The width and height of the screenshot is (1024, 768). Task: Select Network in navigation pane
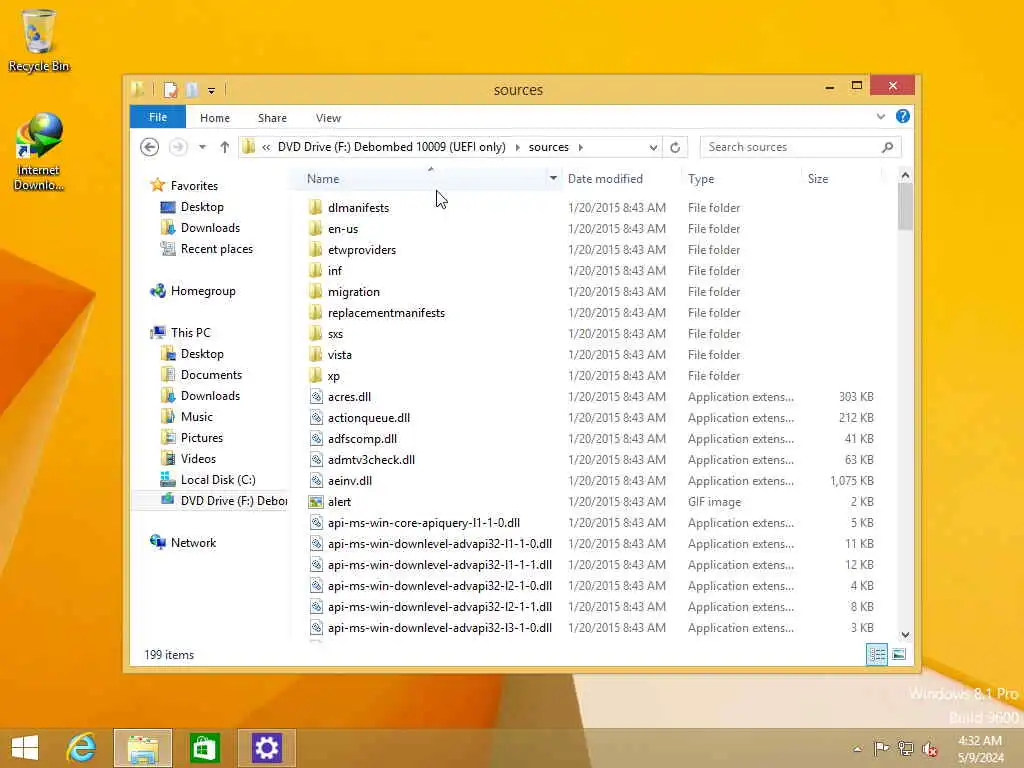[x=193, y=542]
